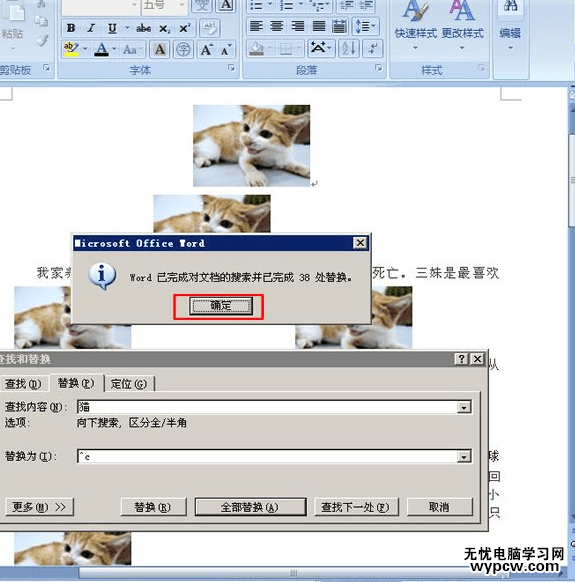This screenshot has height=582, width=575.
Task: Close the Microsoft Office Word message box
Action: pos(360,243)
